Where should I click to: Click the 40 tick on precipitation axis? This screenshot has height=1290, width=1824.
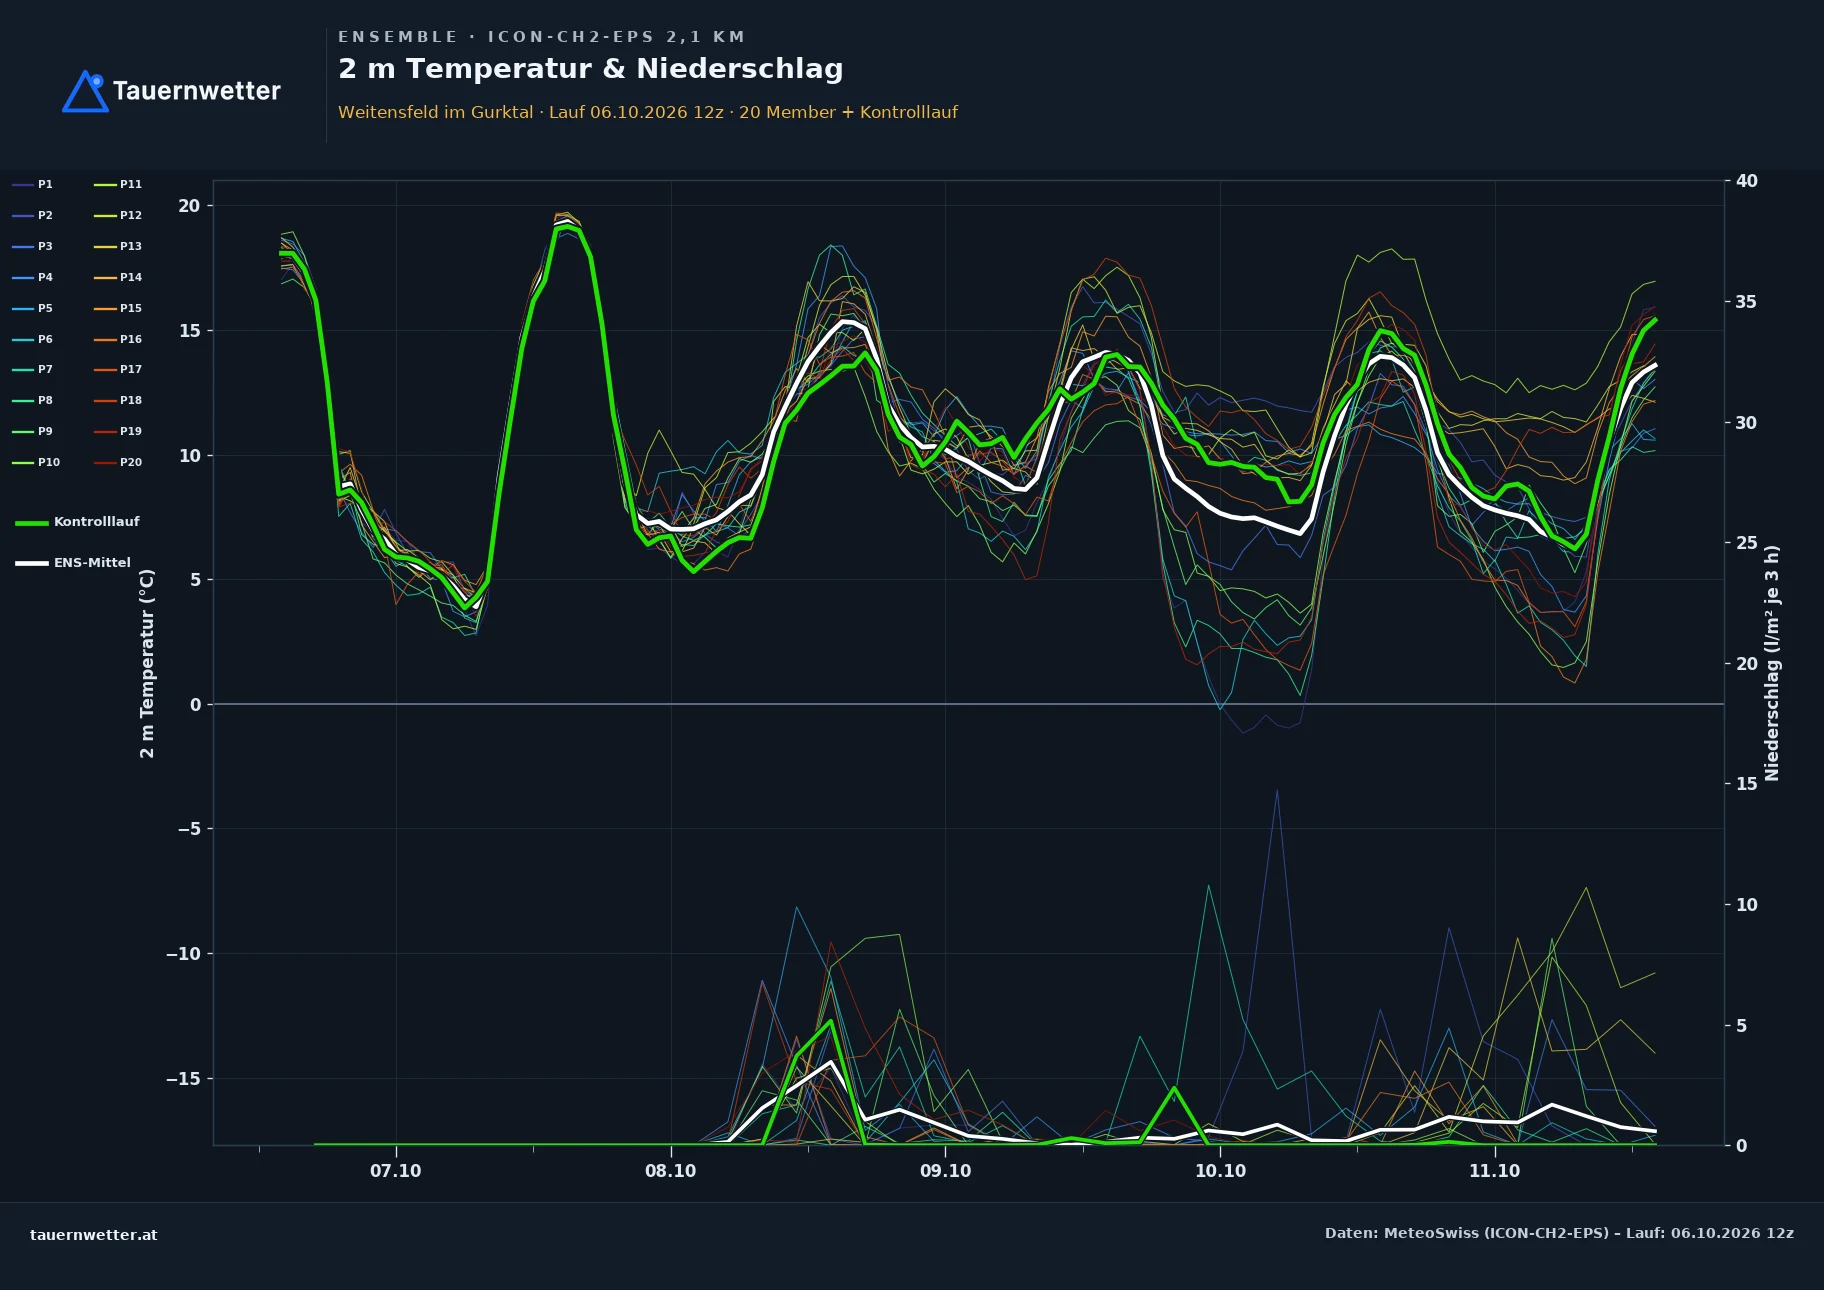(1746, 181)
